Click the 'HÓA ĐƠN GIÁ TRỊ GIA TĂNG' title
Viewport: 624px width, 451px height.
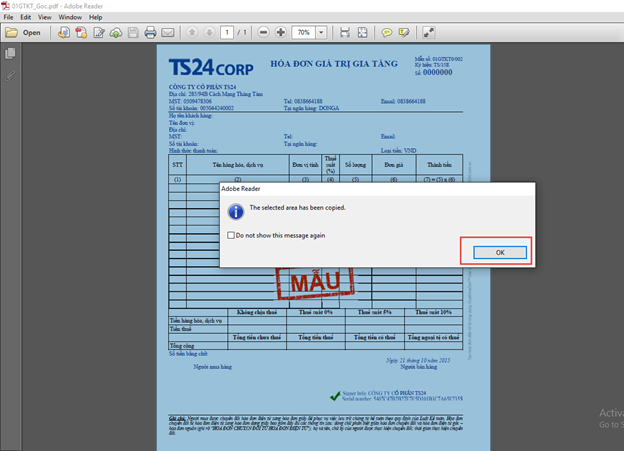(x=334, y=64)
